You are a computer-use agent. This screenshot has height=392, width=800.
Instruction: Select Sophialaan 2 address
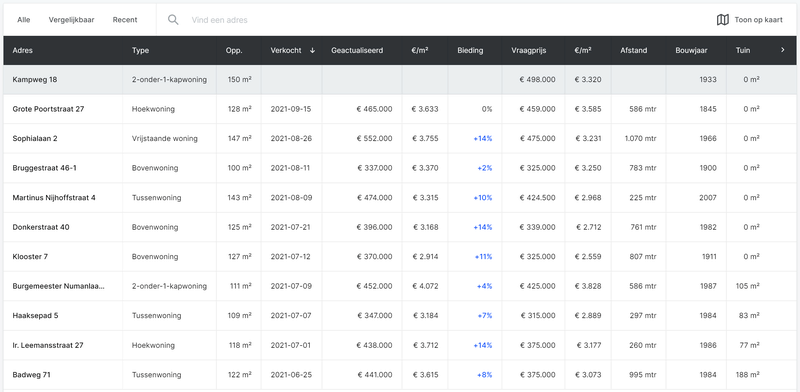tap(35, 138)
